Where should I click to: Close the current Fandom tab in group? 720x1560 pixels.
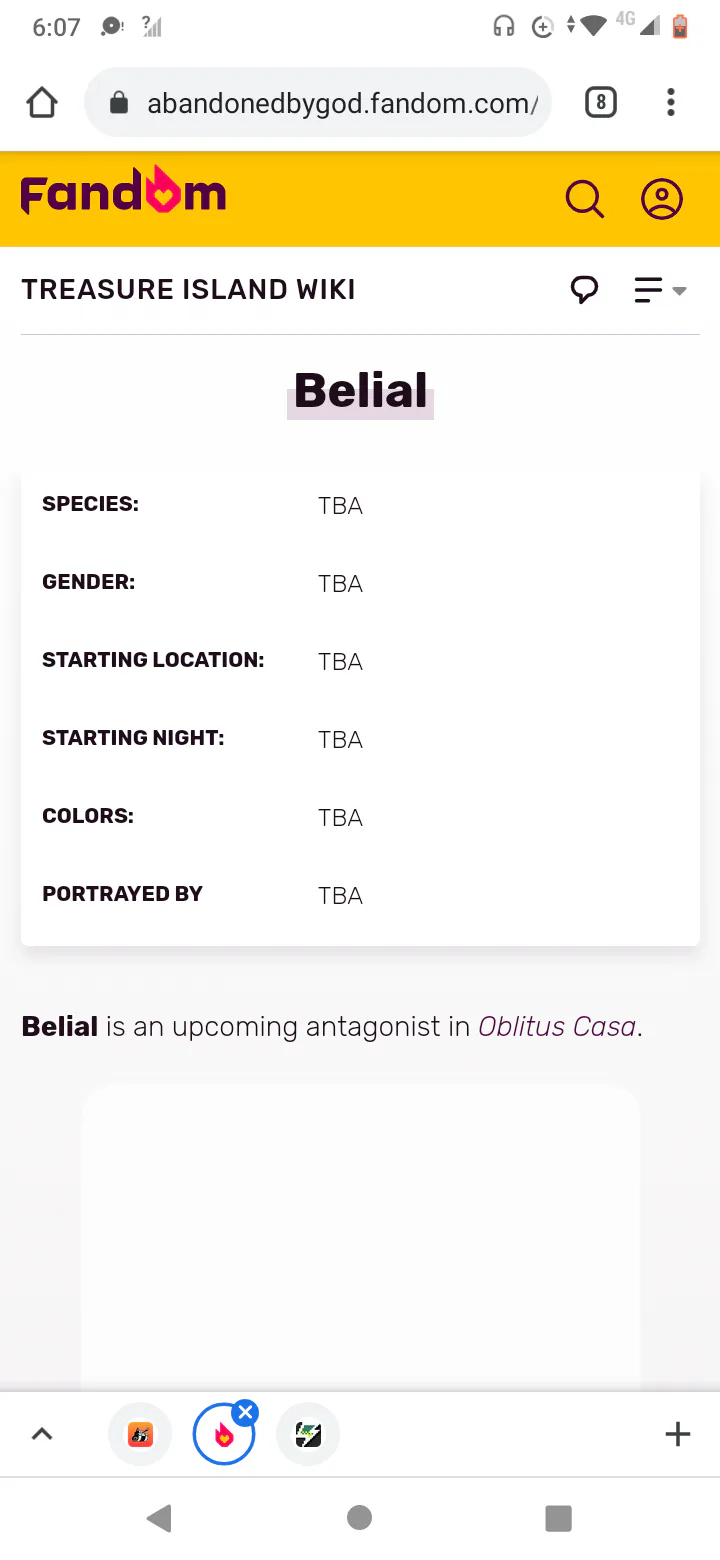point(245,1412)
